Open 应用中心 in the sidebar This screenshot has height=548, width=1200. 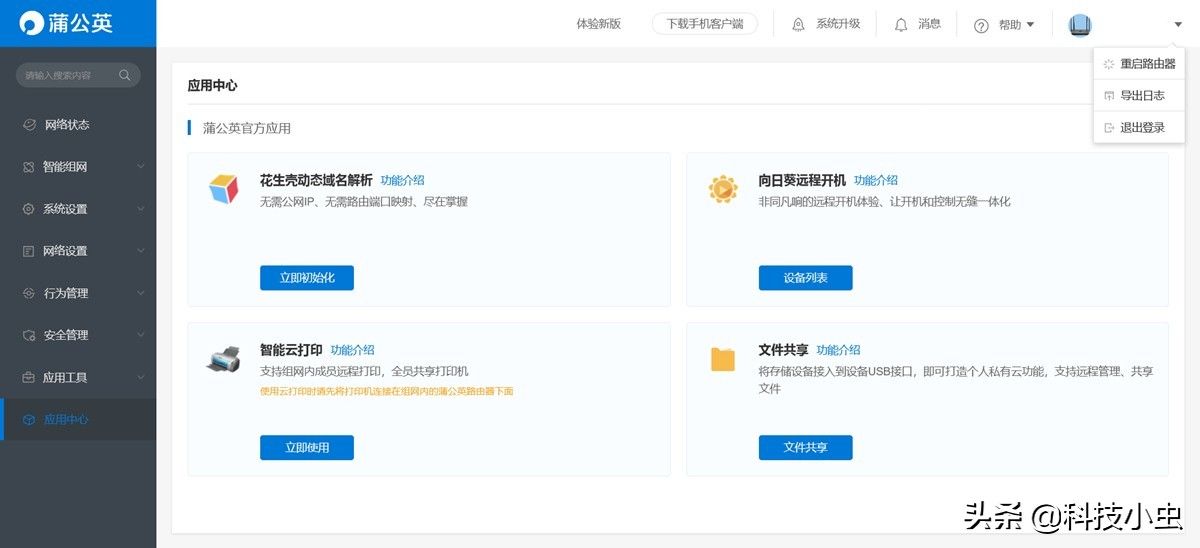pyautogui.click(x=78, y=419)
